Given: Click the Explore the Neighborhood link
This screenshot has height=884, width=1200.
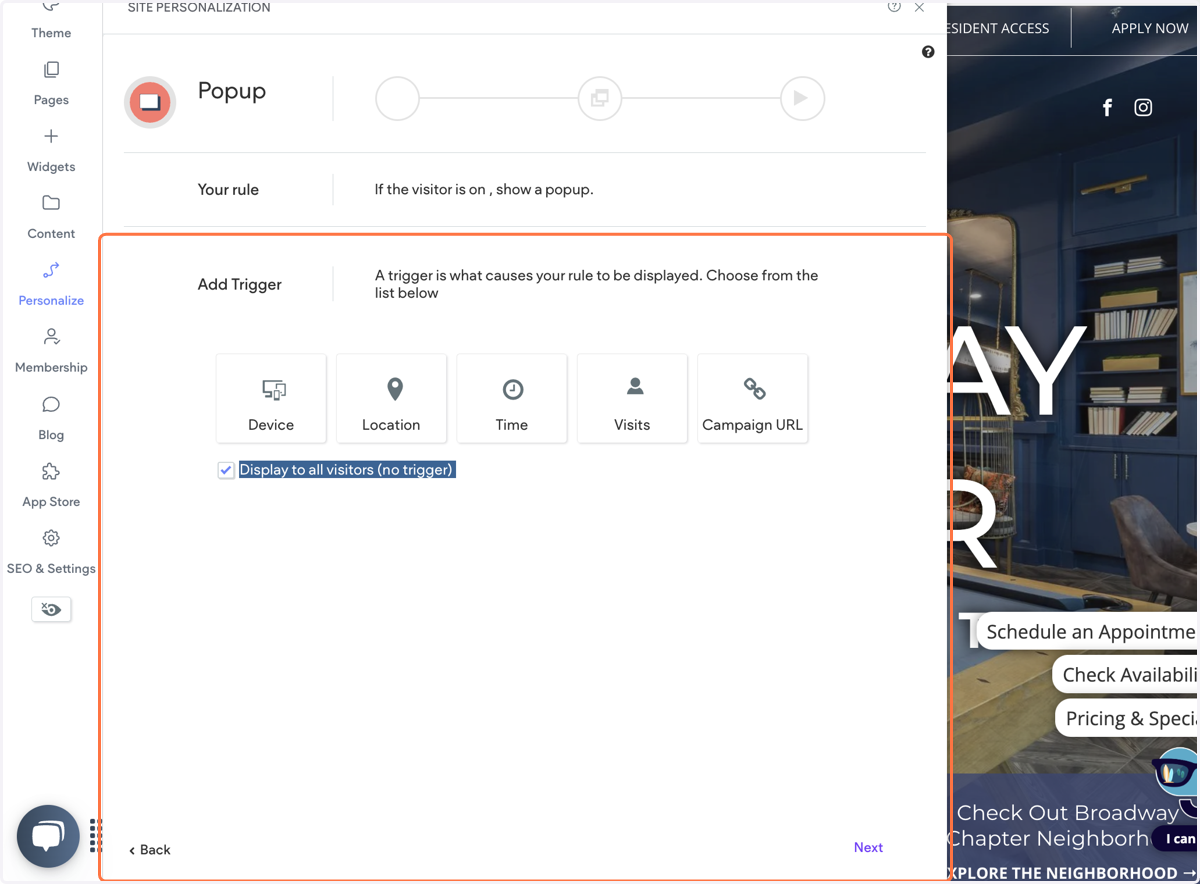Looking at the screenshot, I should [1072, 873].
